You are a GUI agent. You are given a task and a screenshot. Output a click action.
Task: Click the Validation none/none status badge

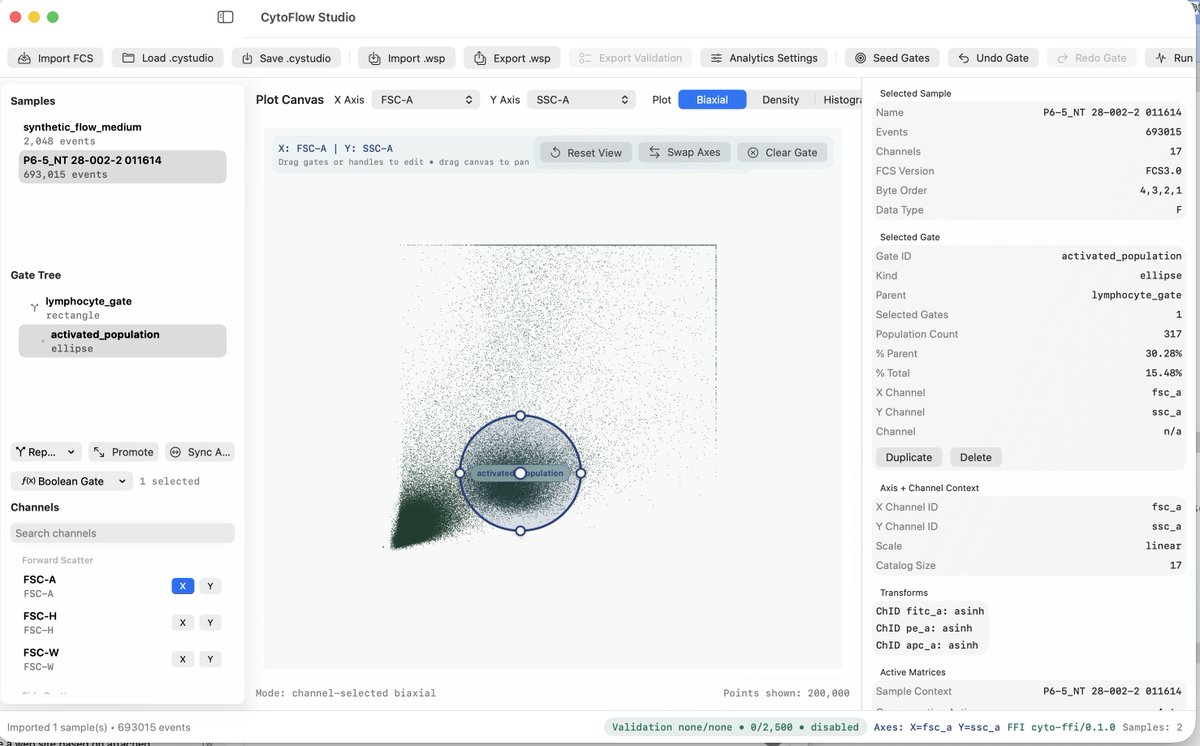(x=735, y=727)
